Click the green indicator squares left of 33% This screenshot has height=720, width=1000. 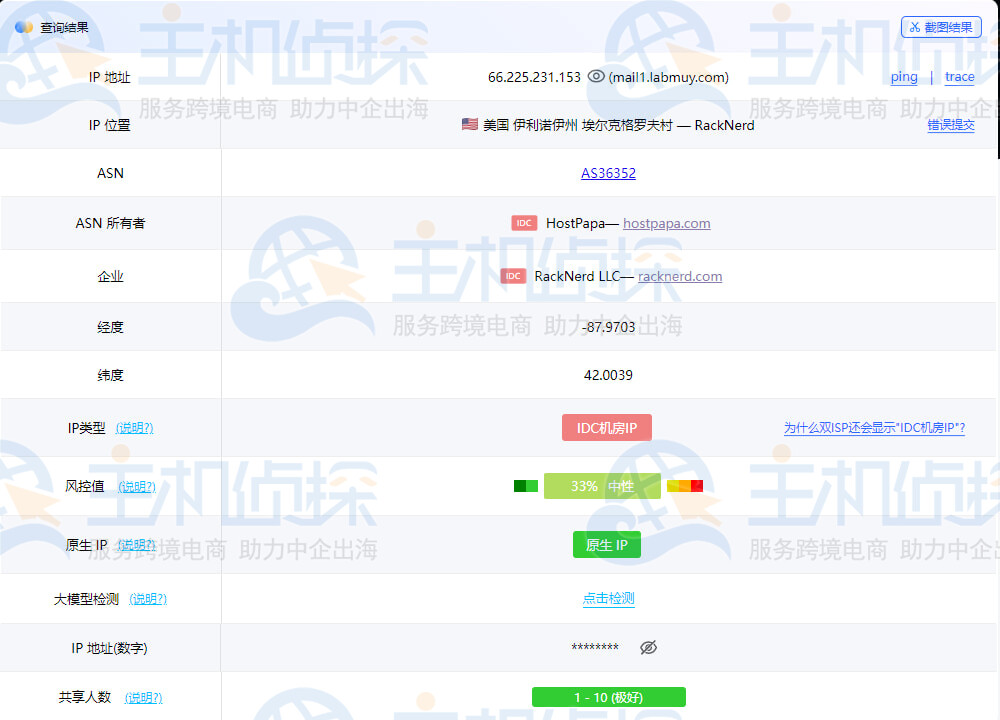coord(524,485)
